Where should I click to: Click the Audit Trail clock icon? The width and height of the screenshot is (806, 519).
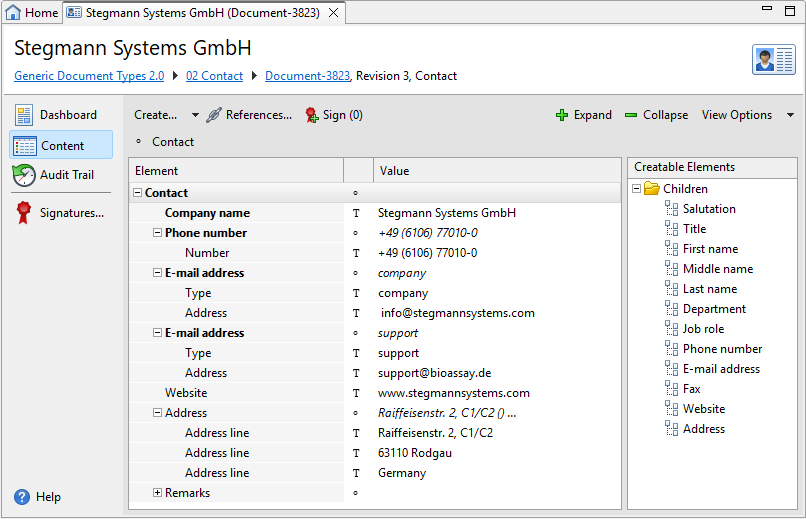[x=24, y=175]
